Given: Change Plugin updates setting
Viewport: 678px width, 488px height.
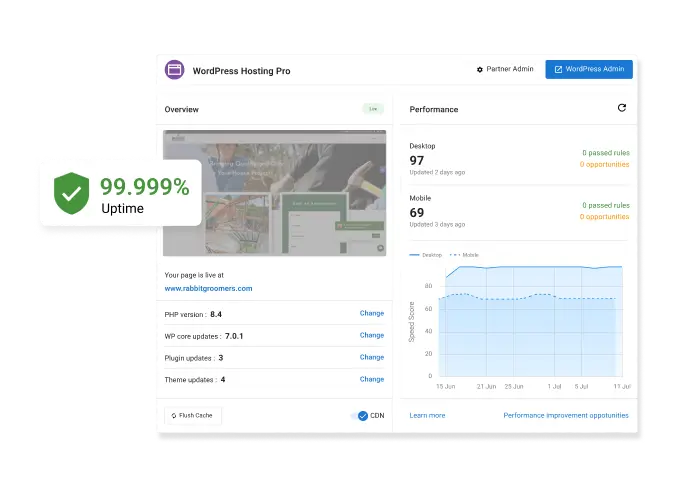Looking at the screenshot, I should pyautogui.click(x=372, y=357).
